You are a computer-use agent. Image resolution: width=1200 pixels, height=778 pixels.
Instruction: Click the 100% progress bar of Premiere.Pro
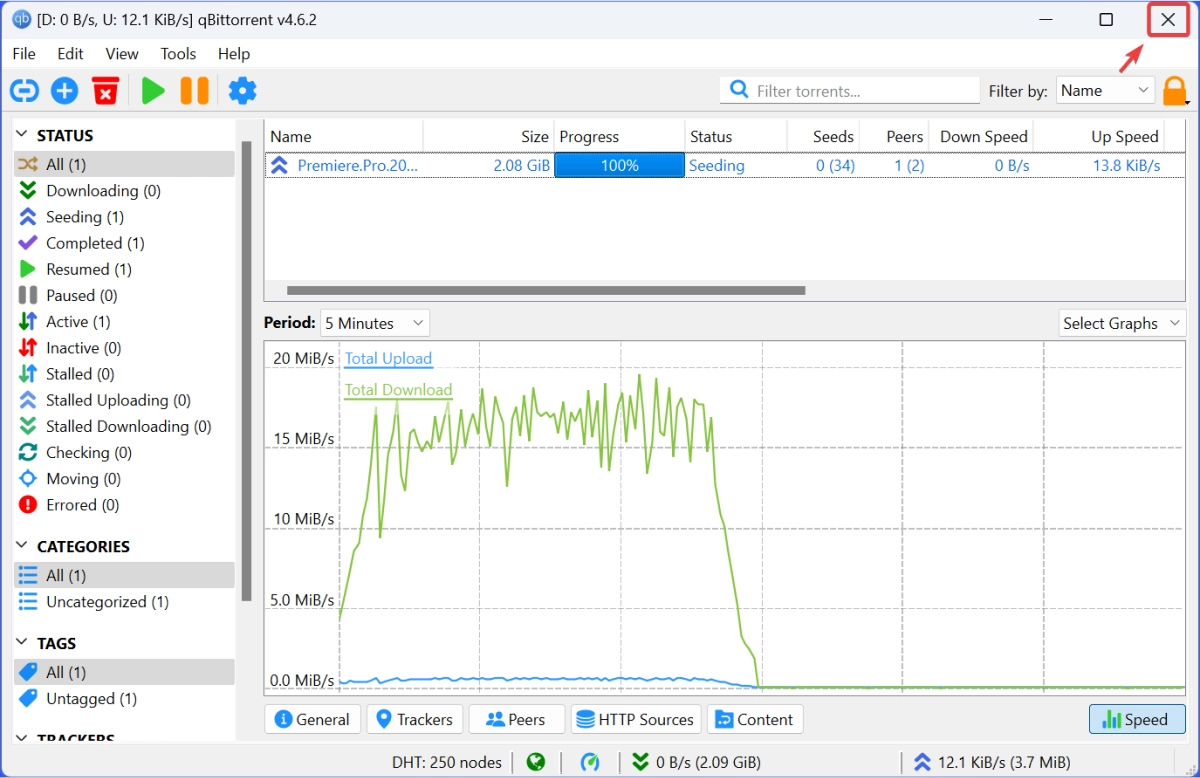(x=619, y=165)
